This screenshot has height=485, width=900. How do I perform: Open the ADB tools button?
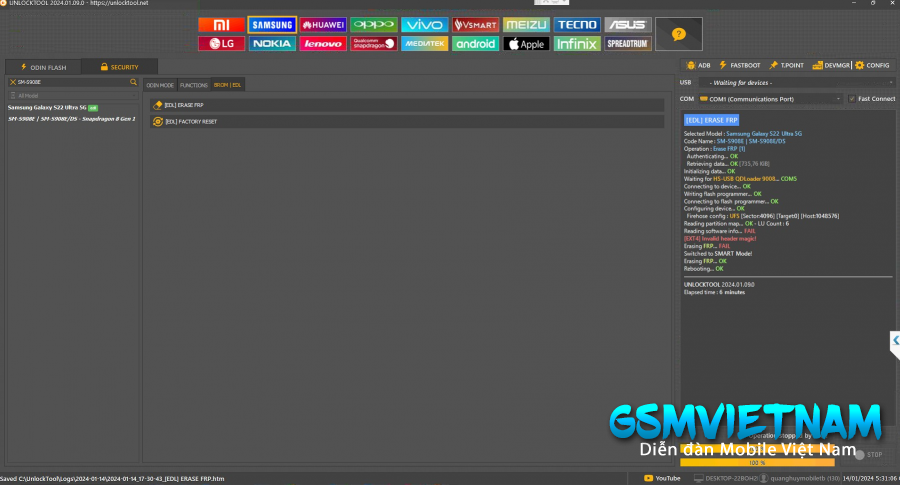(x=698, y=65)
